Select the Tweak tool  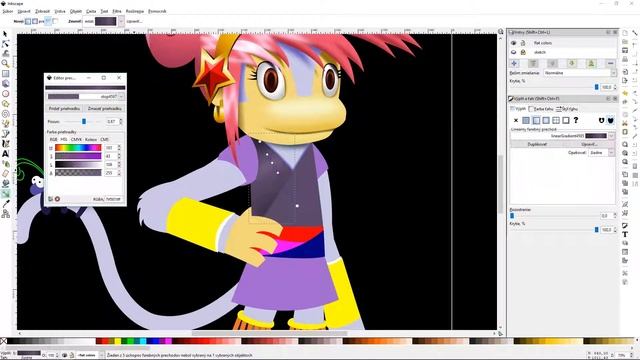pos(5,53)
